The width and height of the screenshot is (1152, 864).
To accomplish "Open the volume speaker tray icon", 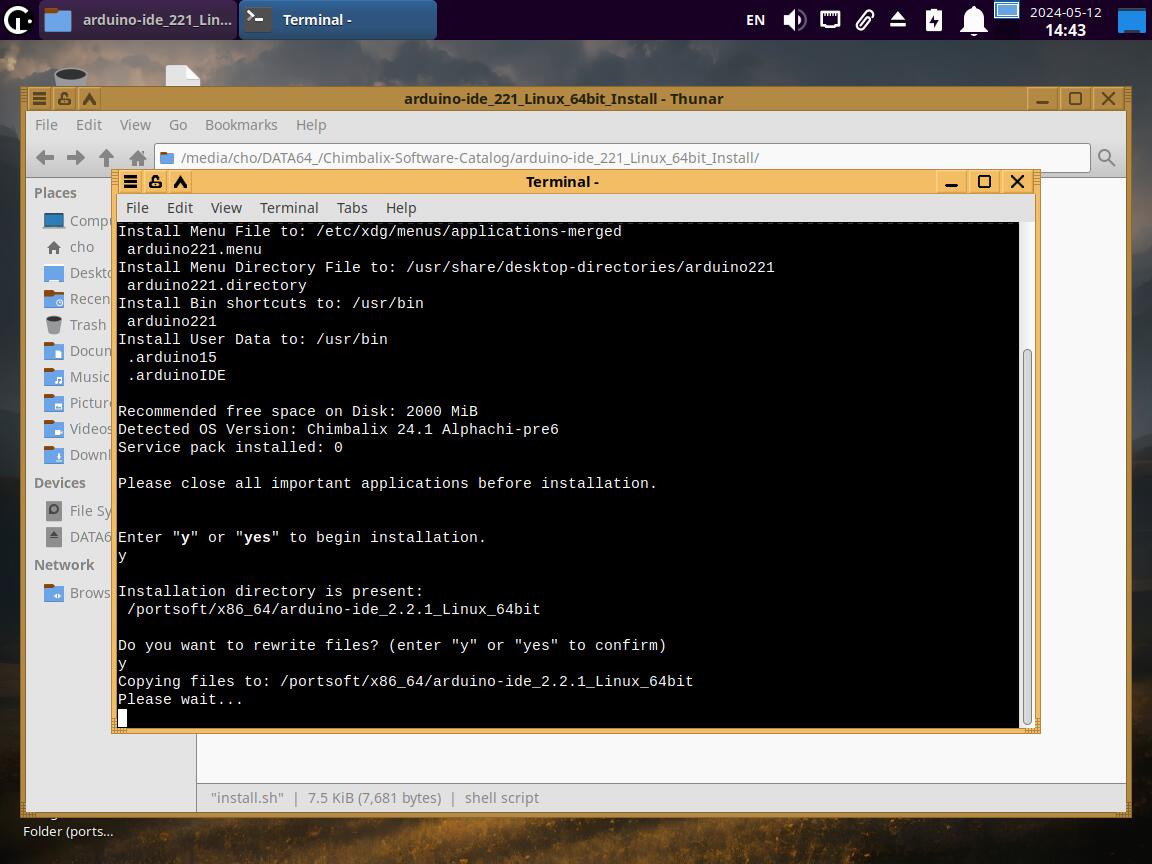I will pos(794,20).
